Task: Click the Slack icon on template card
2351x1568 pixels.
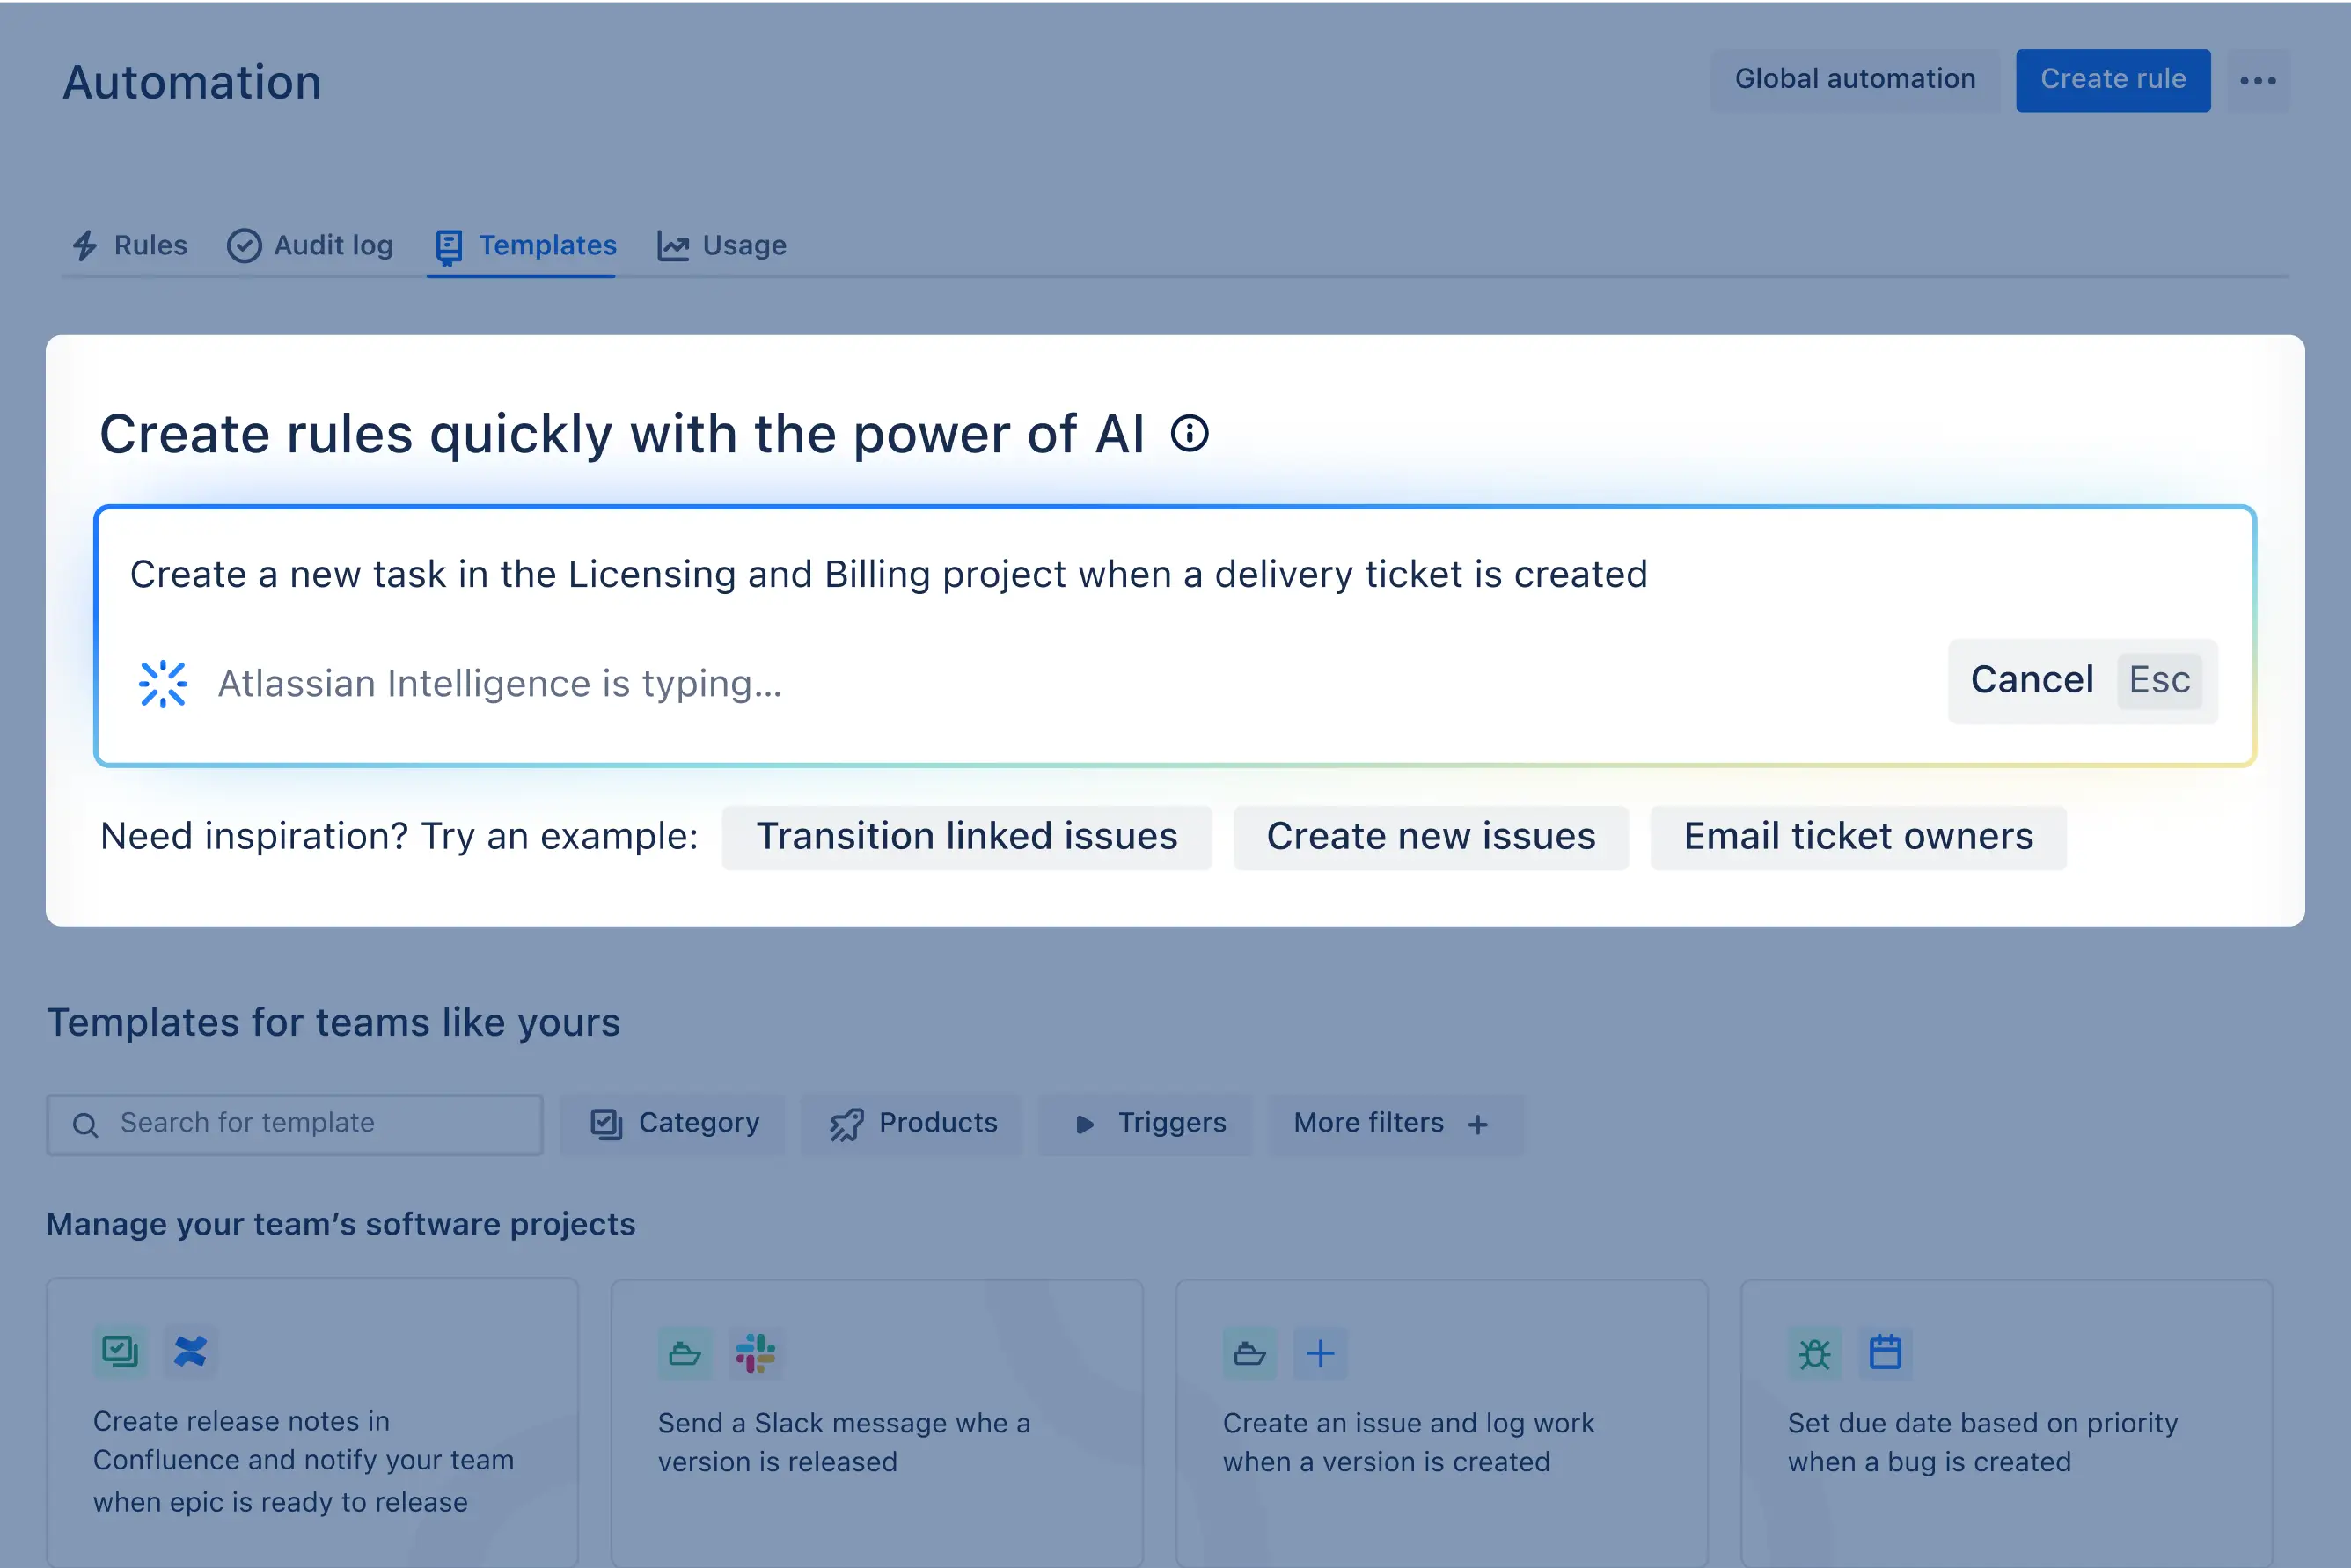Action: pos(755,1353)
